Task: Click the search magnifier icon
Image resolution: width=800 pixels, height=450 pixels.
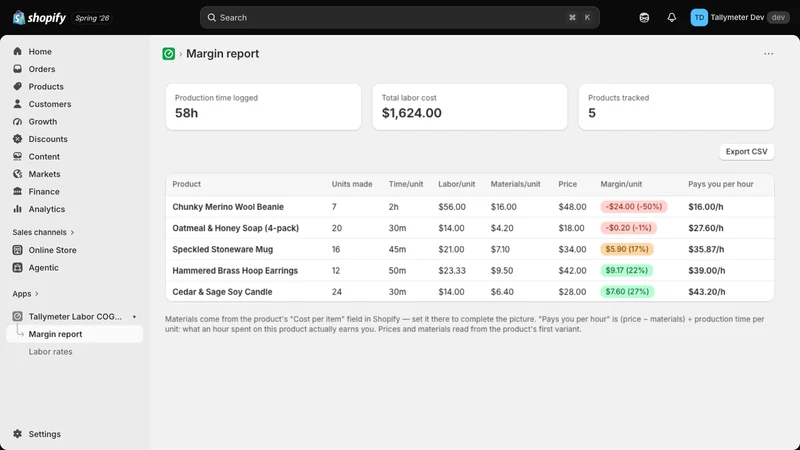Action: (x=212, y=17)
